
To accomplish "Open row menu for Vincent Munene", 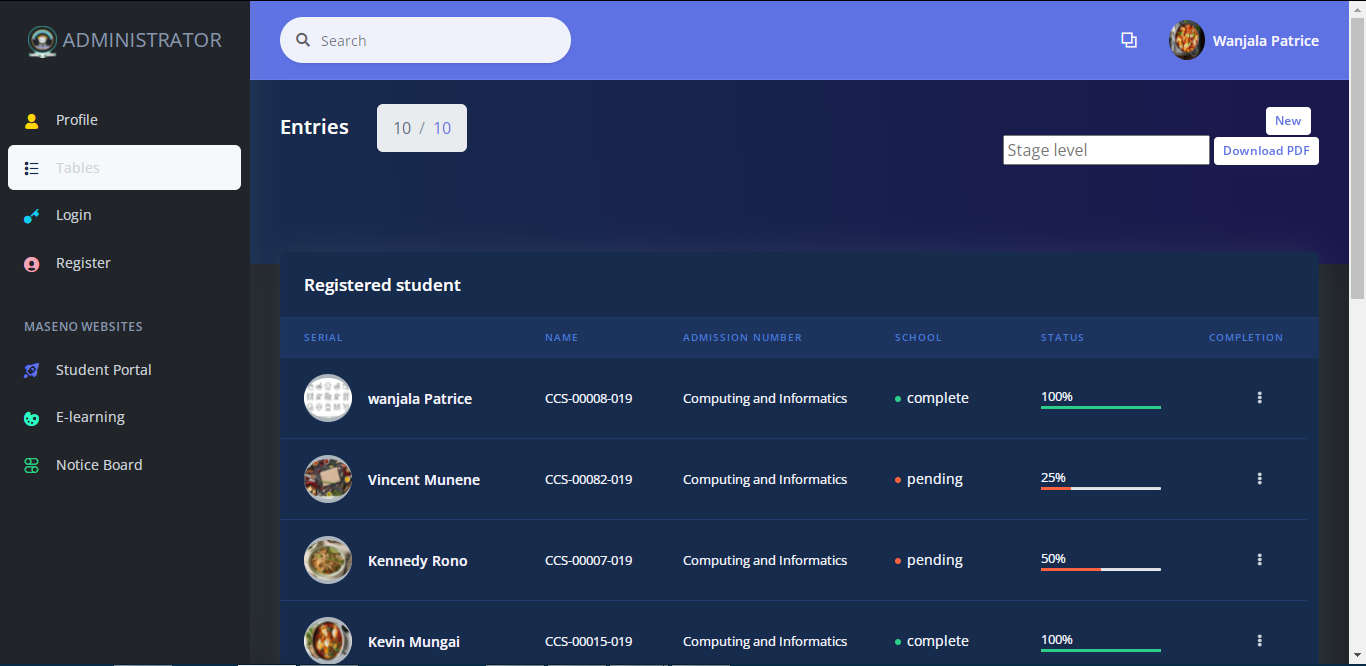I will pos(1259,479).
